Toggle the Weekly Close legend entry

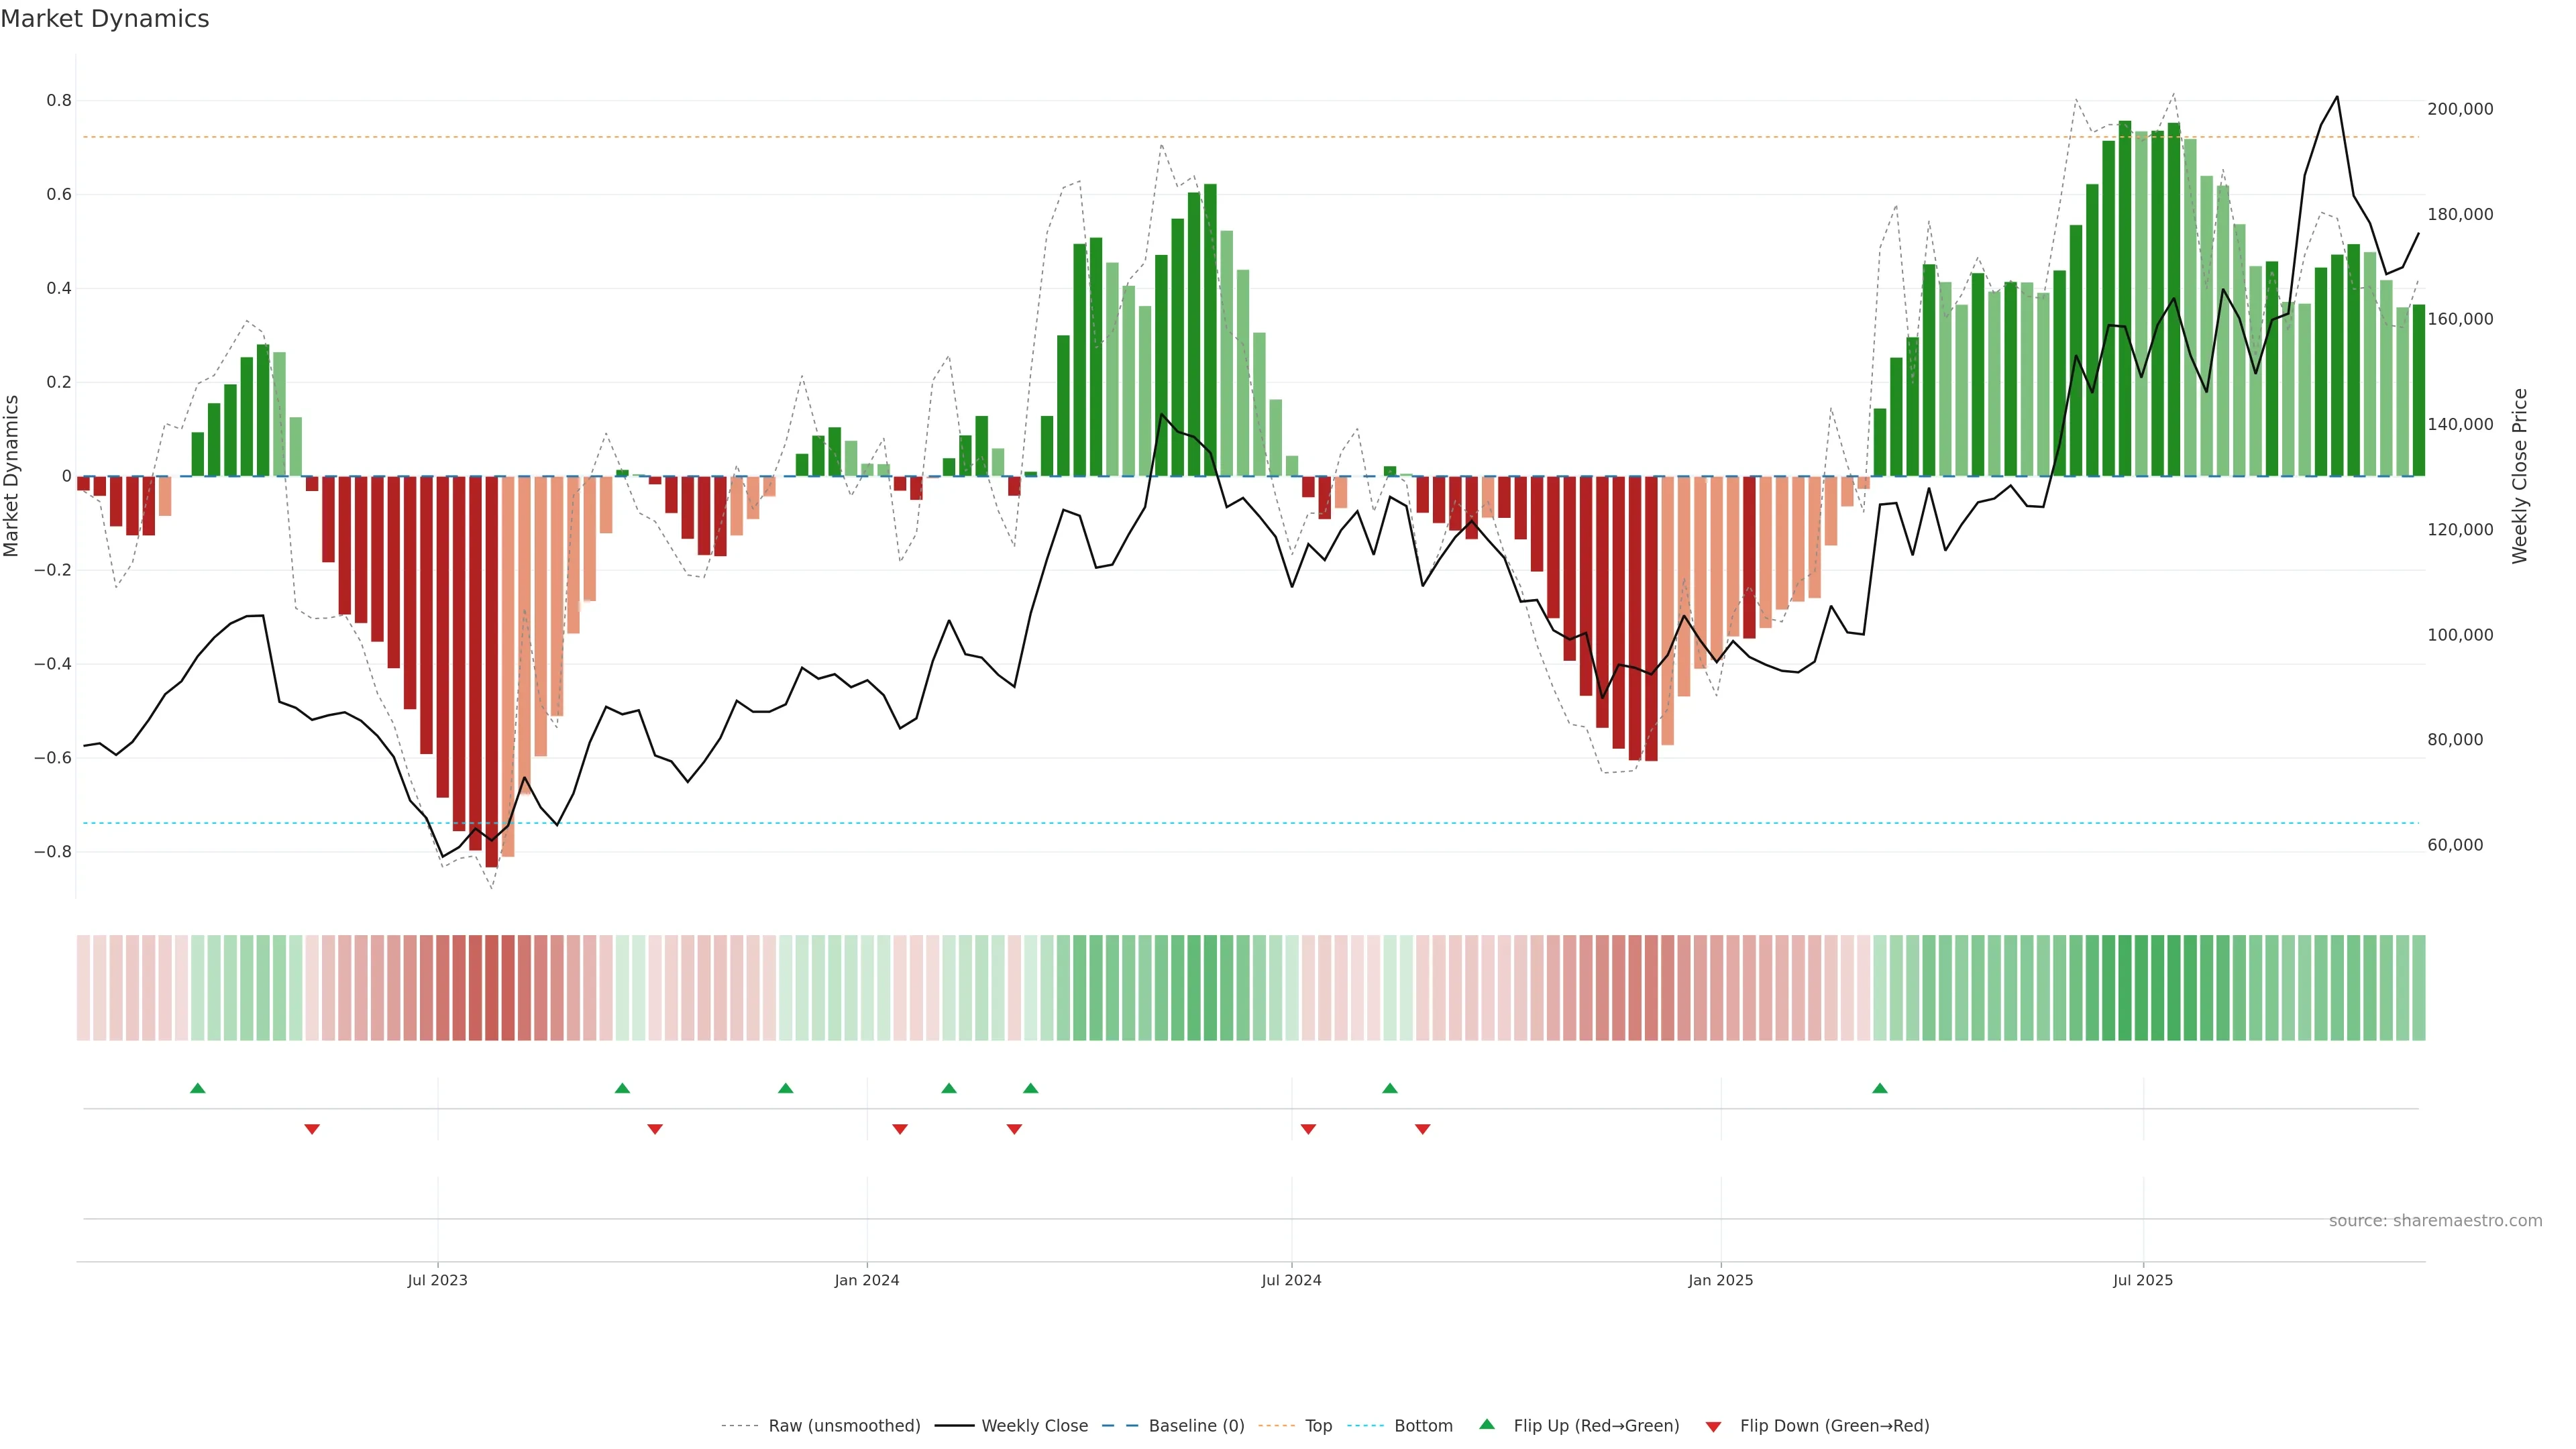(1034, 1426)
